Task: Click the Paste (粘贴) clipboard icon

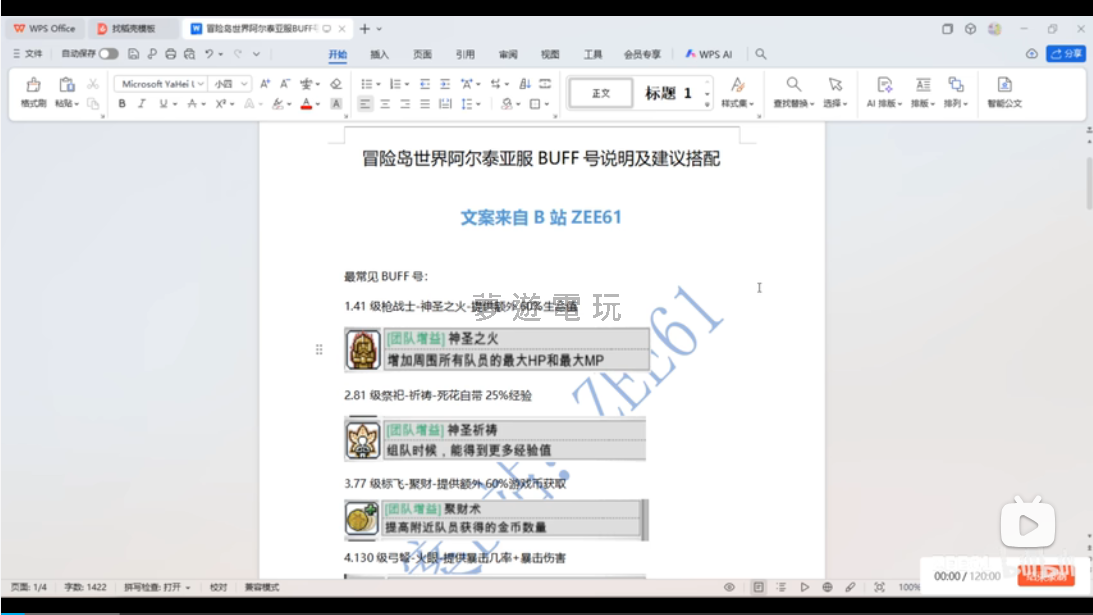Action: coord(66,85)
